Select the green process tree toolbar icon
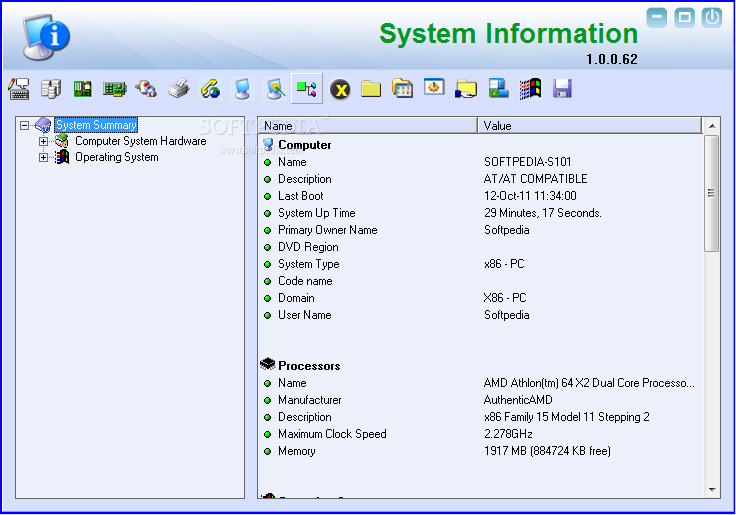 coord(307,89)
